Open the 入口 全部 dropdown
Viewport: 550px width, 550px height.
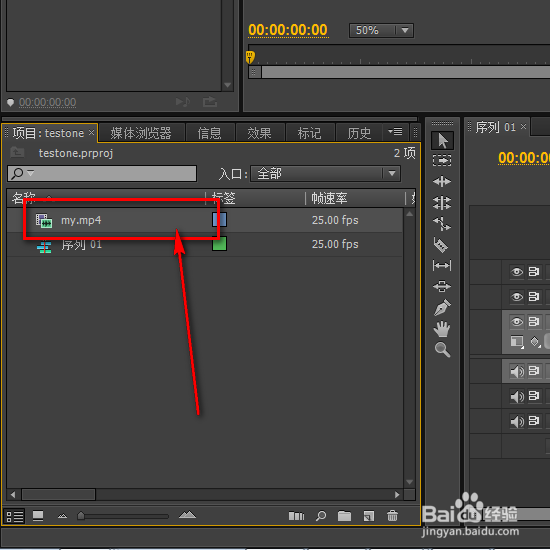pyautogui.click(x=325, y=173)
